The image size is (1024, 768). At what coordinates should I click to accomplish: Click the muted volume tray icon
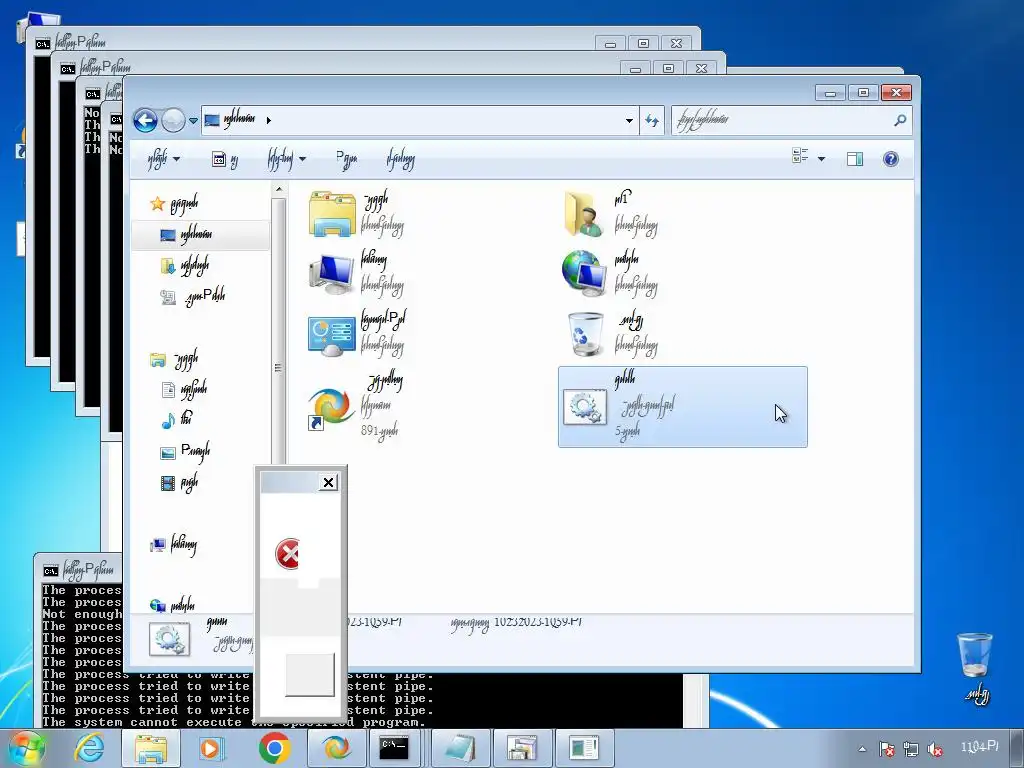tap(935, 749)
